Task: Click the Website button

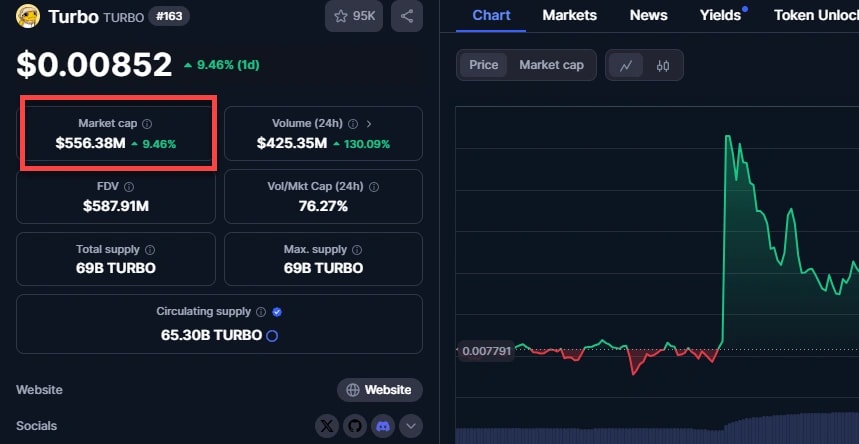Action: coord(379,390)
